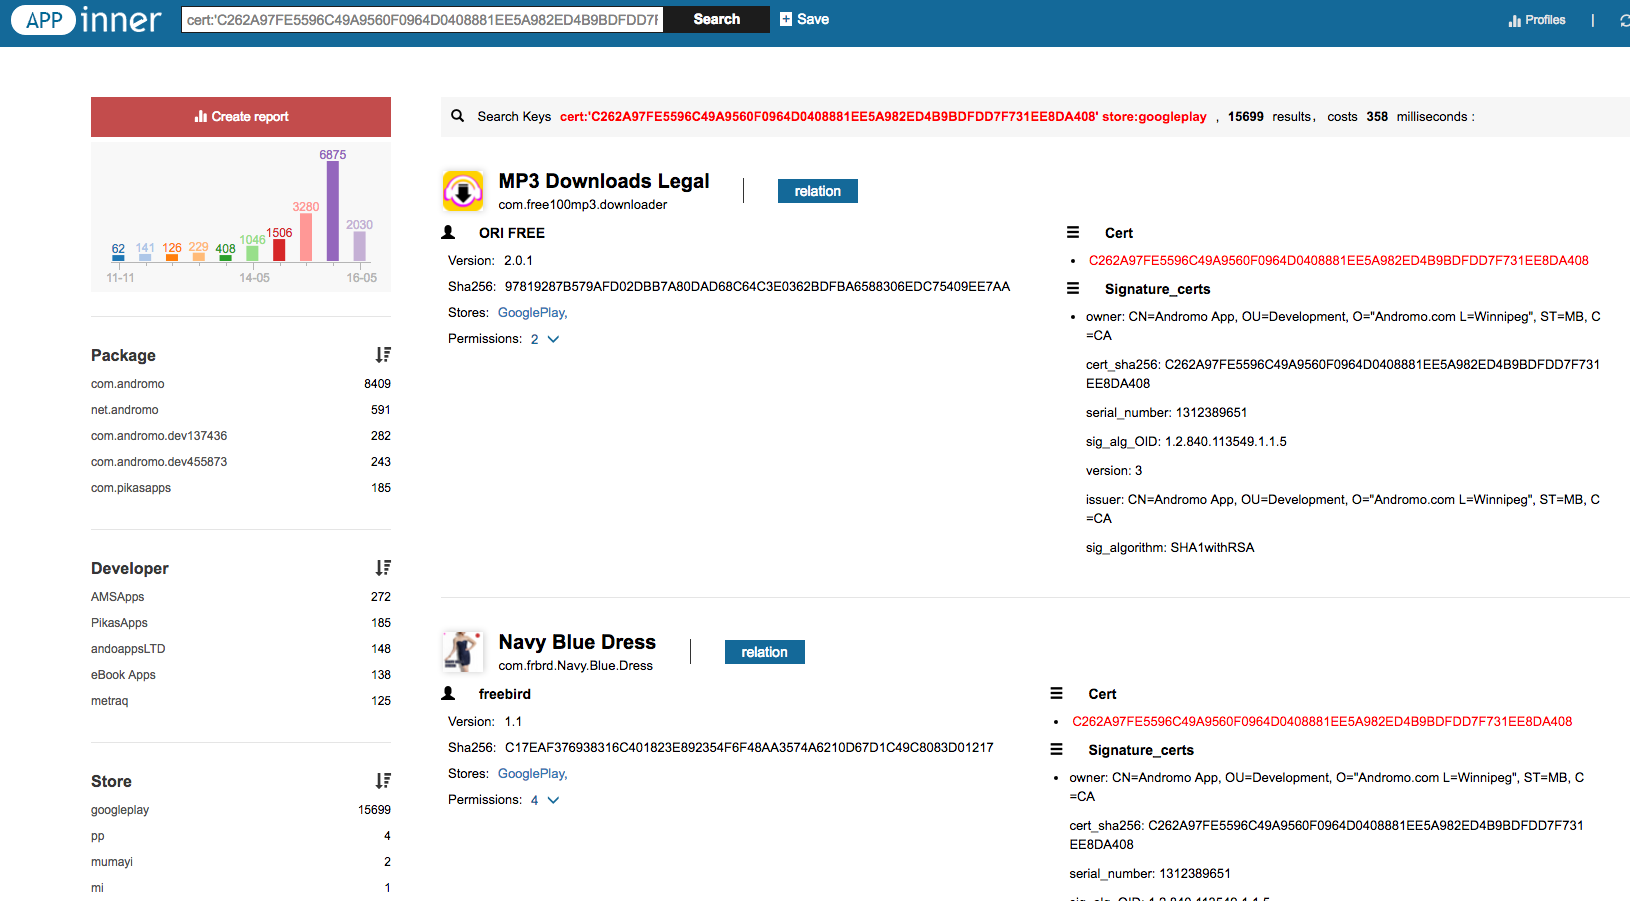Expand permissions chevron for Navy Blue Dress
The height and width of the screenshot is (901, 1630).
(553, 800)
